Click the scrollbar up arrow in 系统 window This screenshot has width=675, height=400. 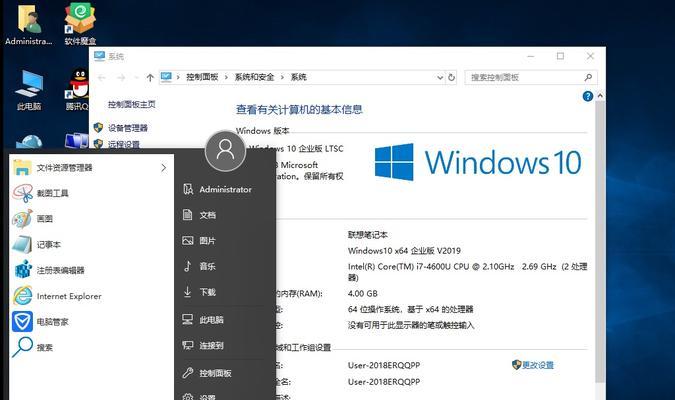click(600, 96)
